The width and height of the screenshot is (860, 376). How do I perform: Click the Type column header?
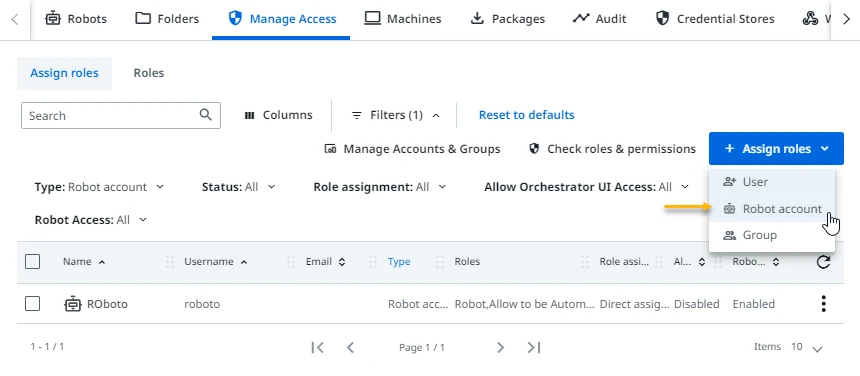point(399,261)
